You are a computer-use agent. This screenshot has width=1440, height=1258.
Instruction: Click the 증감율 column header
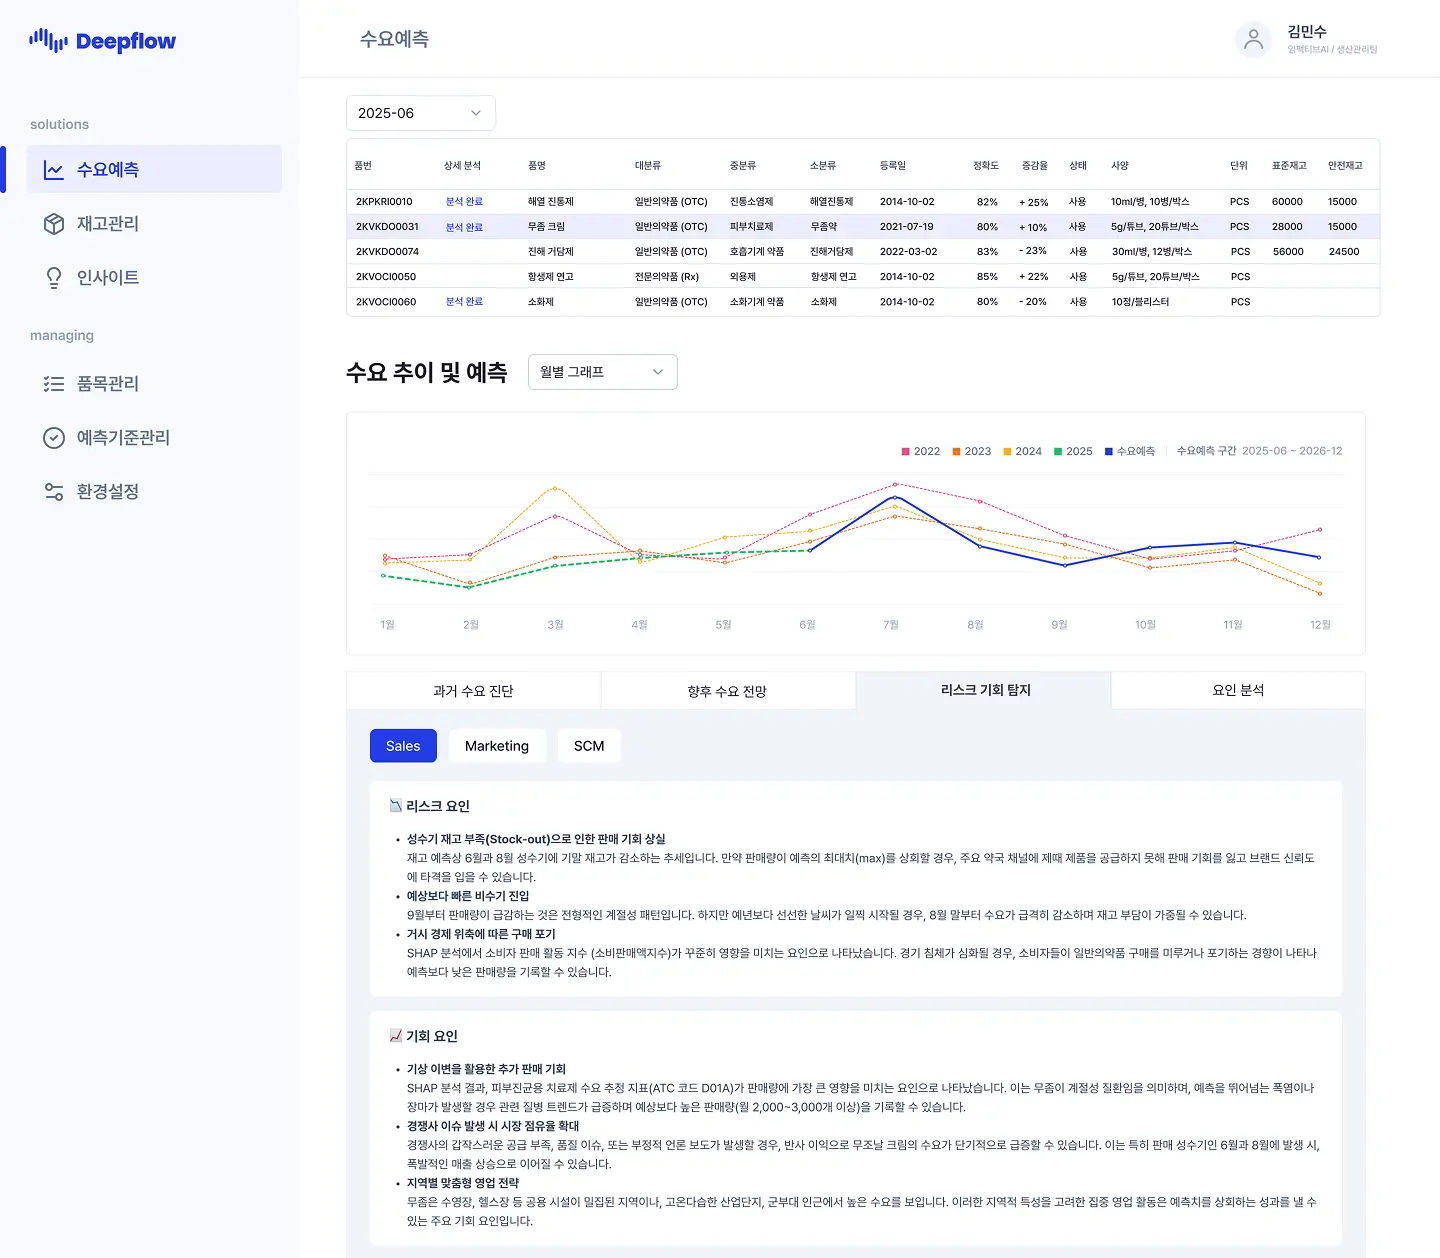[1035, 166]
